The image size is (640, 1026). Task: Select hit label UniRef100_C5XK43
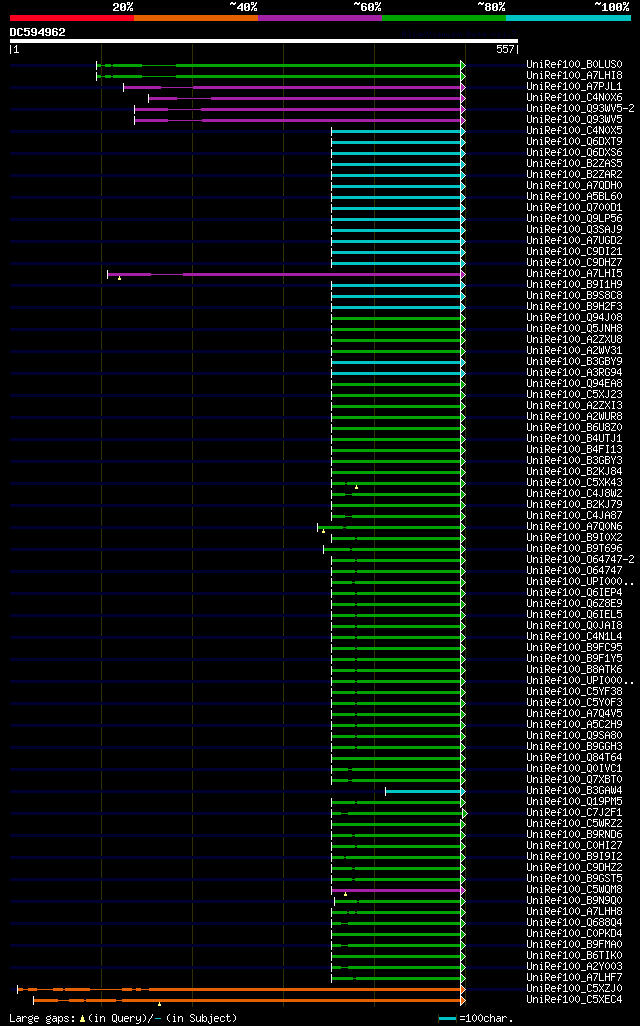(x=575, y=483)
